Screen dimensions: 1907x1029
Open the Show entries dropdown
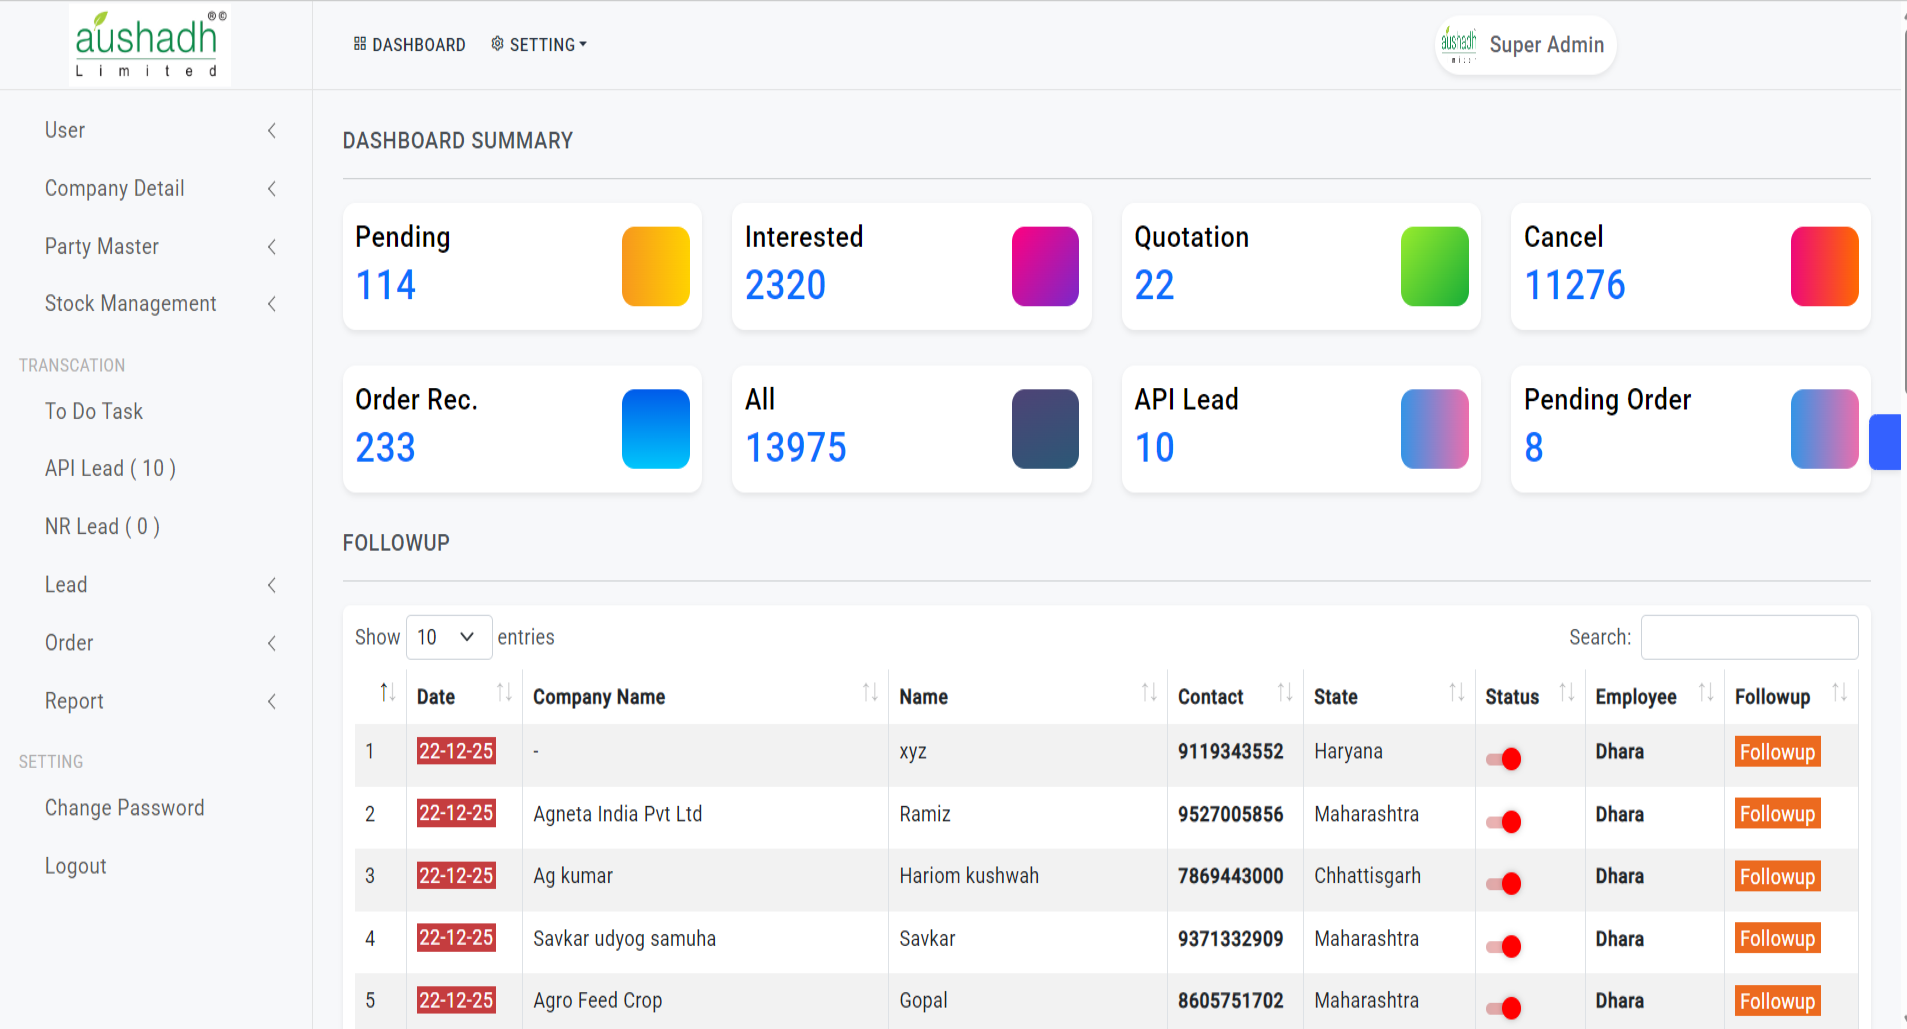448,637
